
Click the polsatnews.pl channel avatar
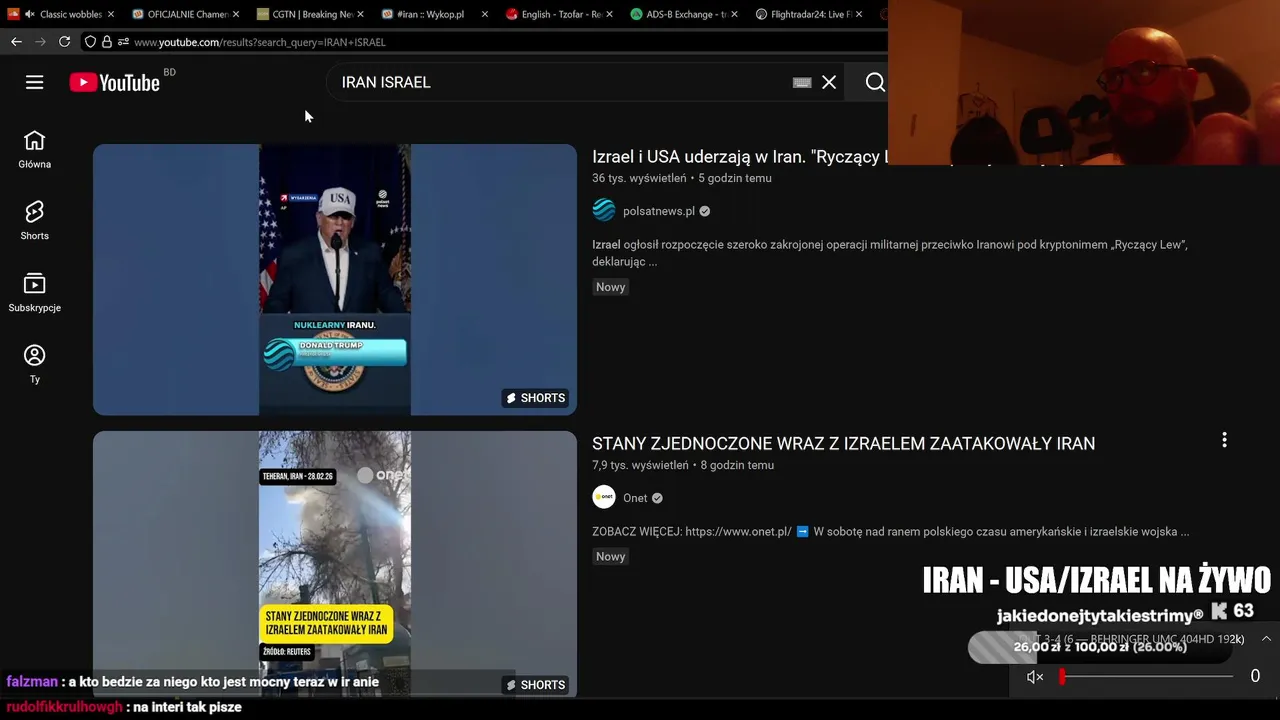pos(604,210)
